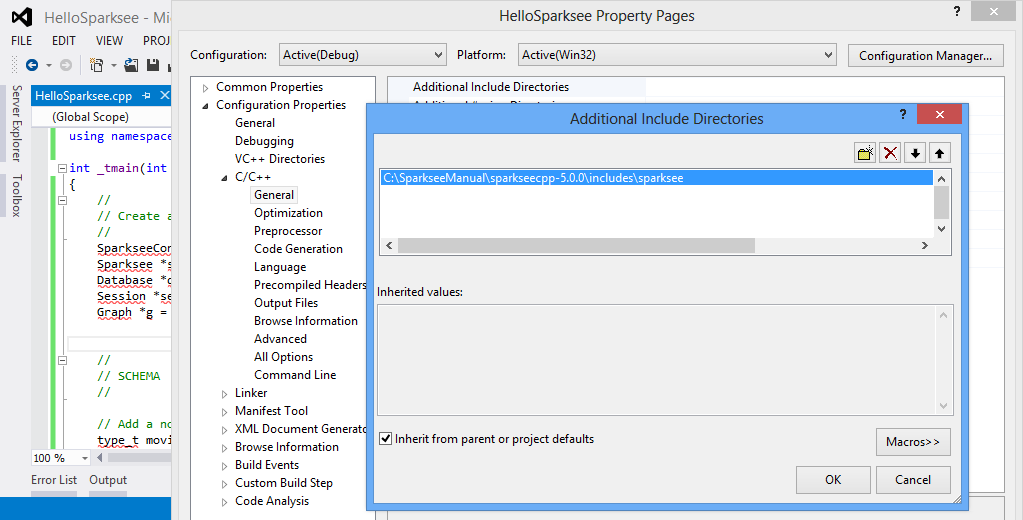Select Debugging in the property tree
The width and height of the screenshot is (1023, 520).
[264, 141]
